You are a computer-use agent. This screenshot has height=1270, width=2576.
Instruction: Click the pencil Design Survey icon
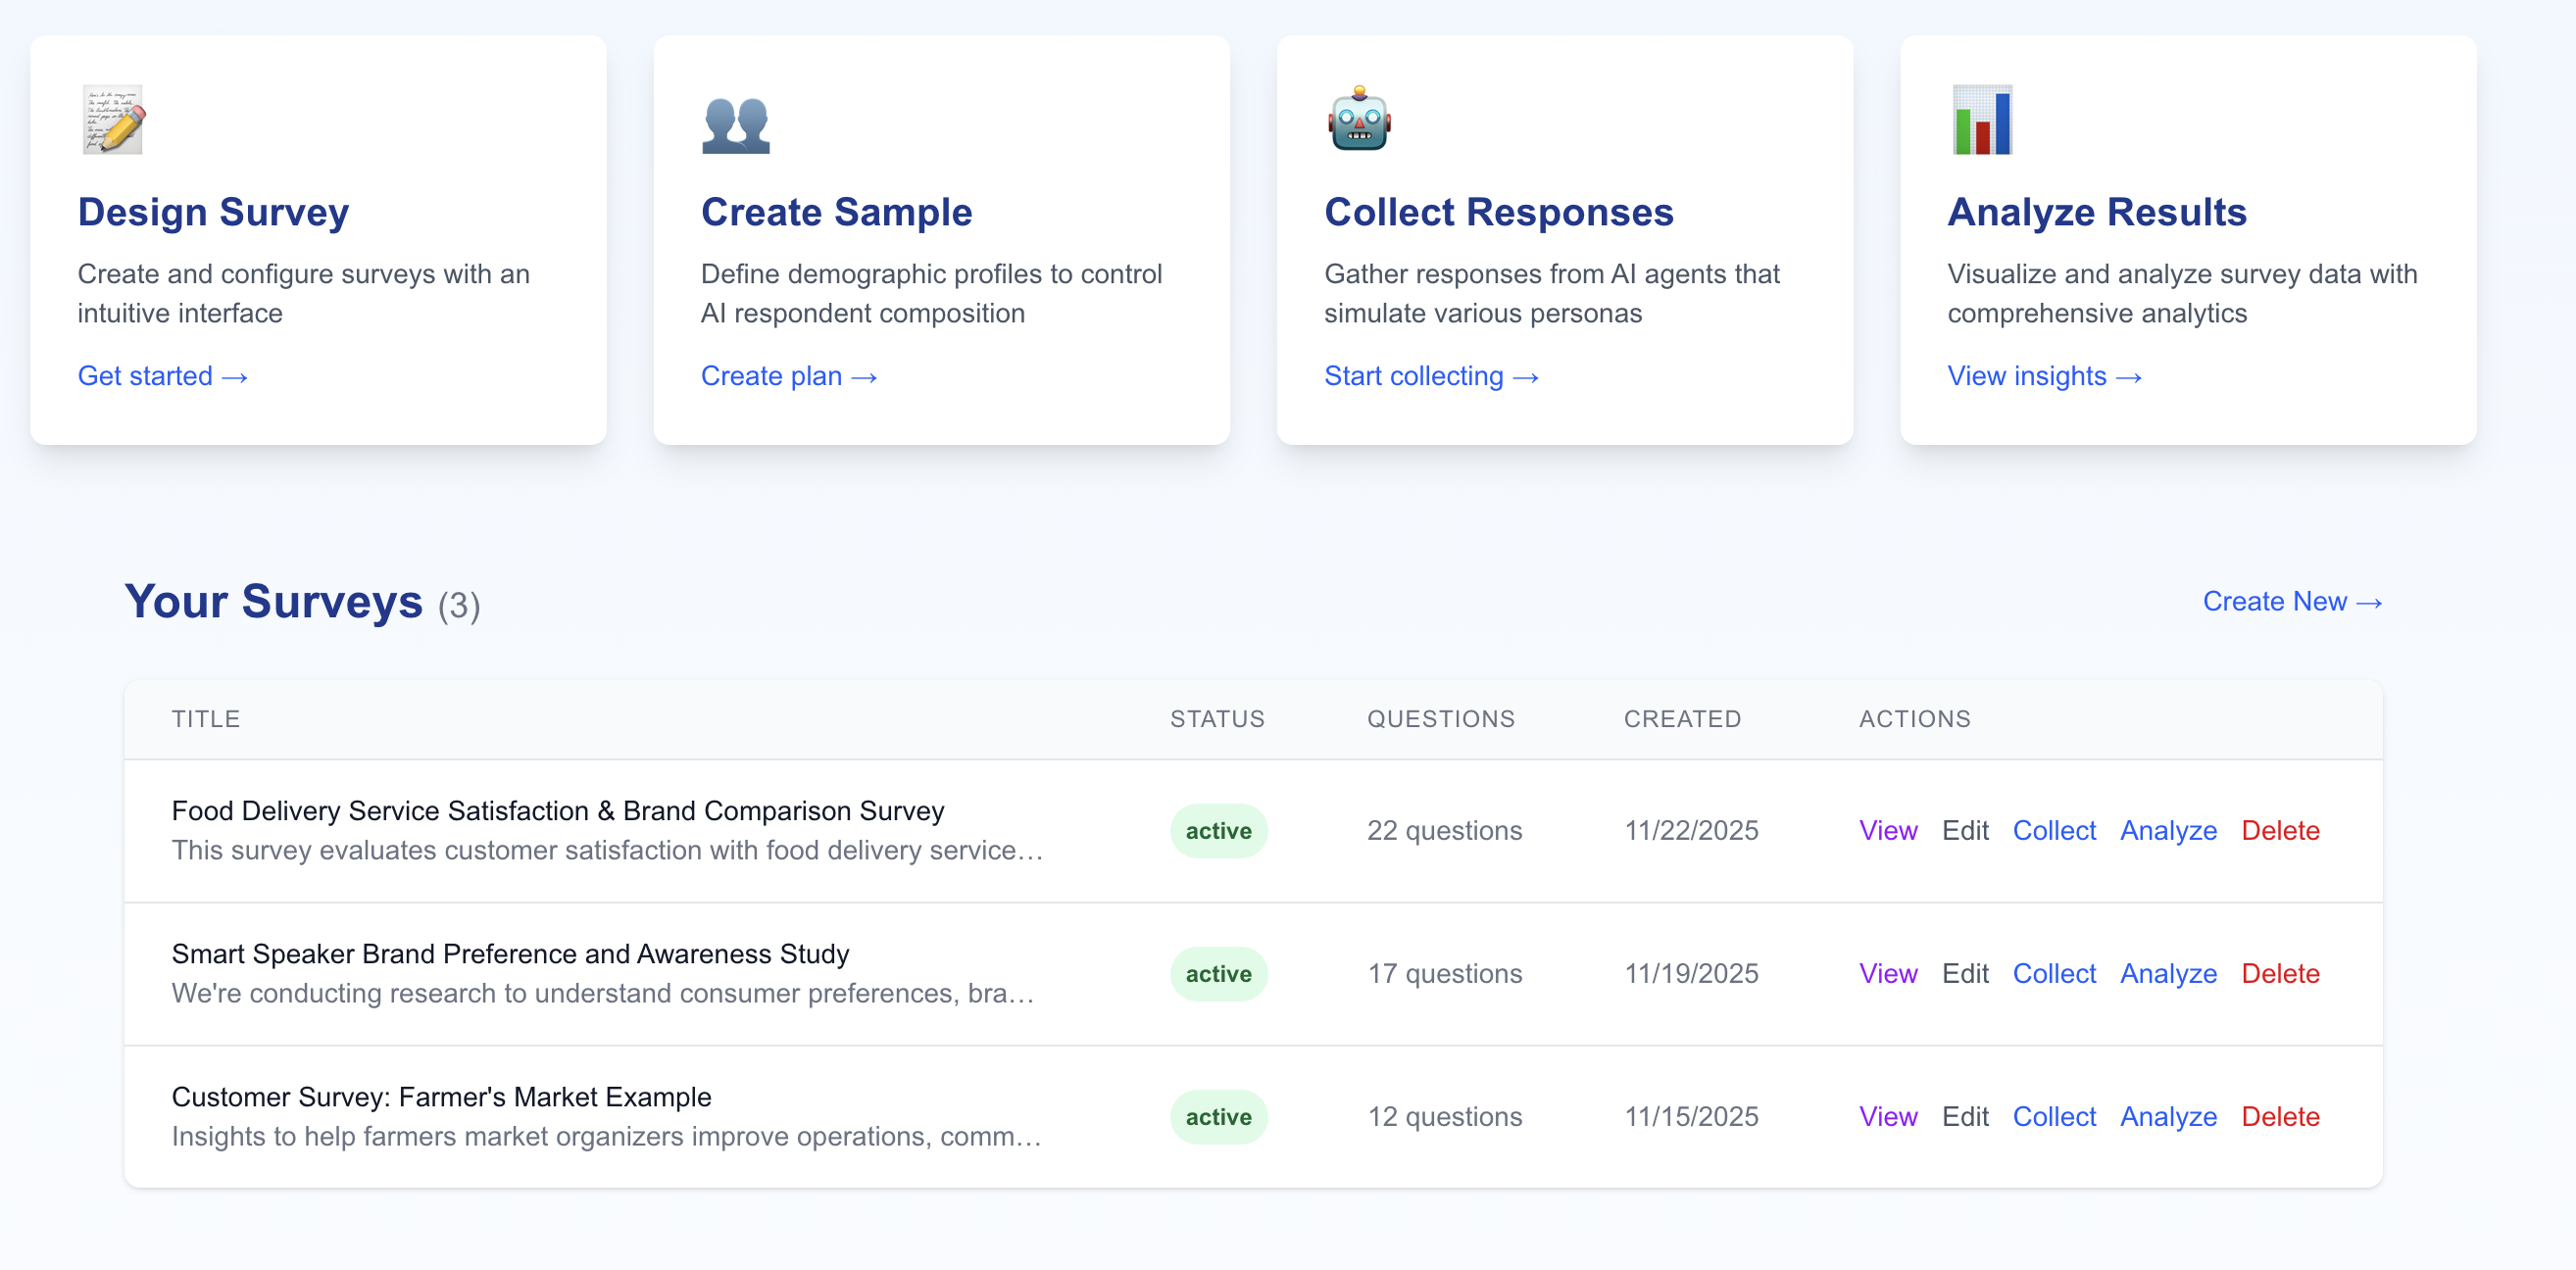(113, 119)
